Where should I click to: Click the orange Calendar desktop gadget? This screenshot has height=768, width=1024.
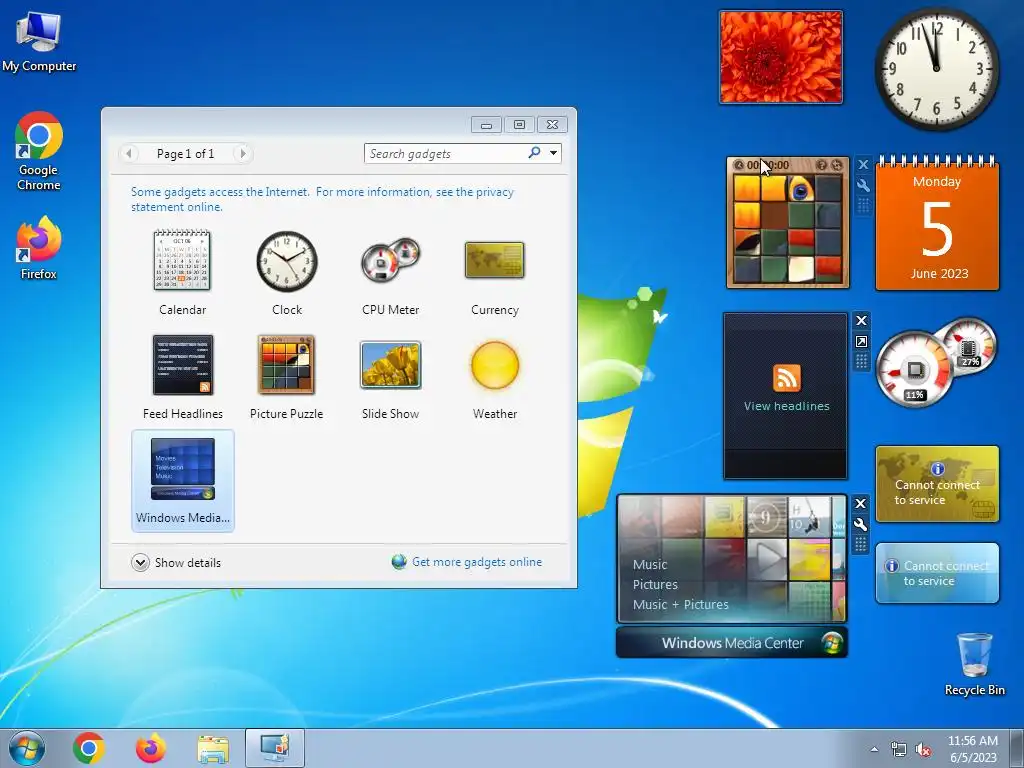(x=937, y=223)
